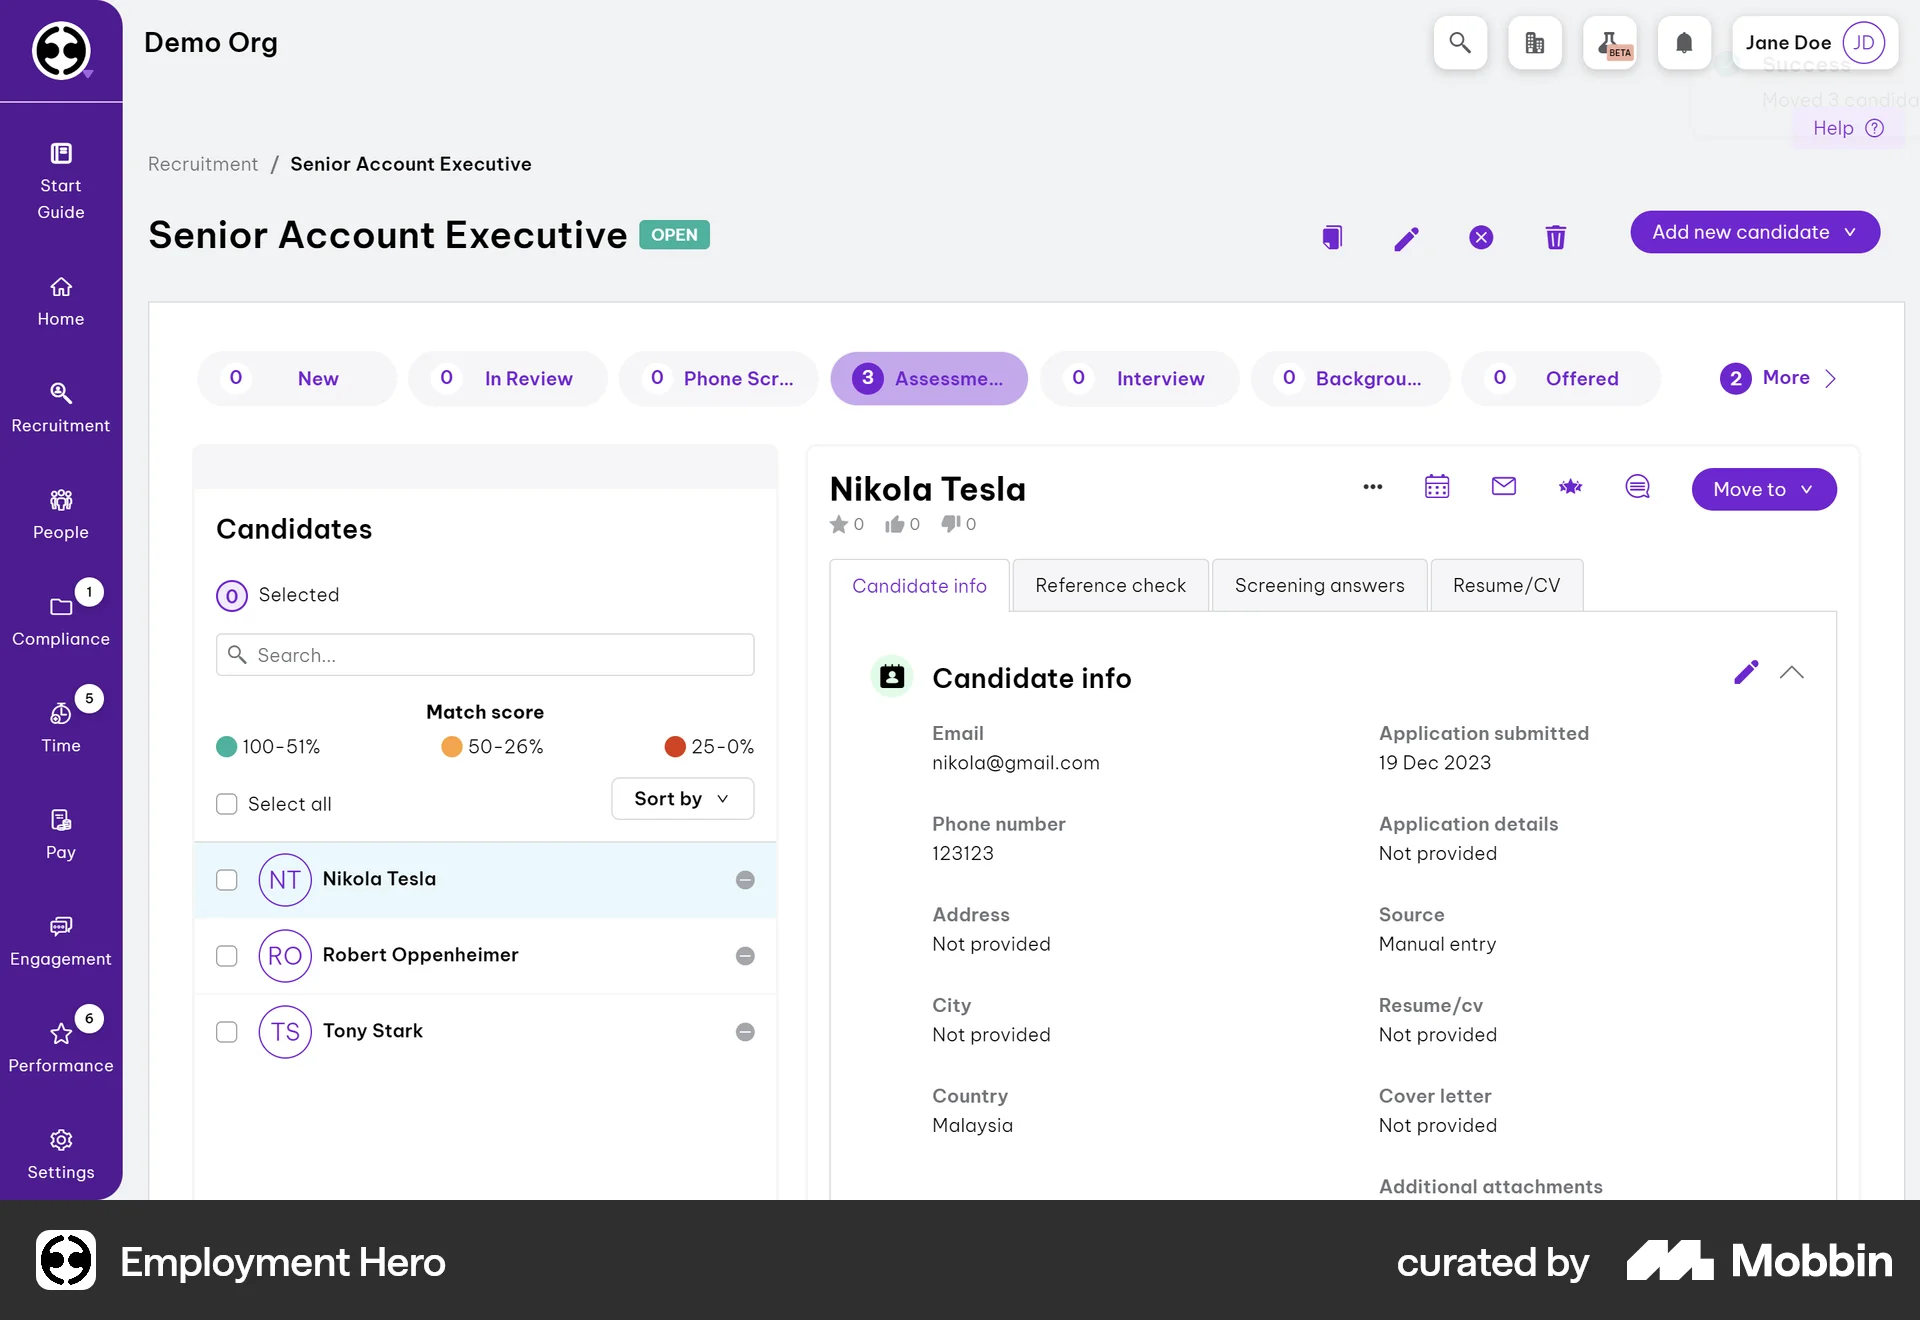
Task: Select the email icon to contact Nikola Tesla
Action: pyautogui.click(x=1504, y=487)
